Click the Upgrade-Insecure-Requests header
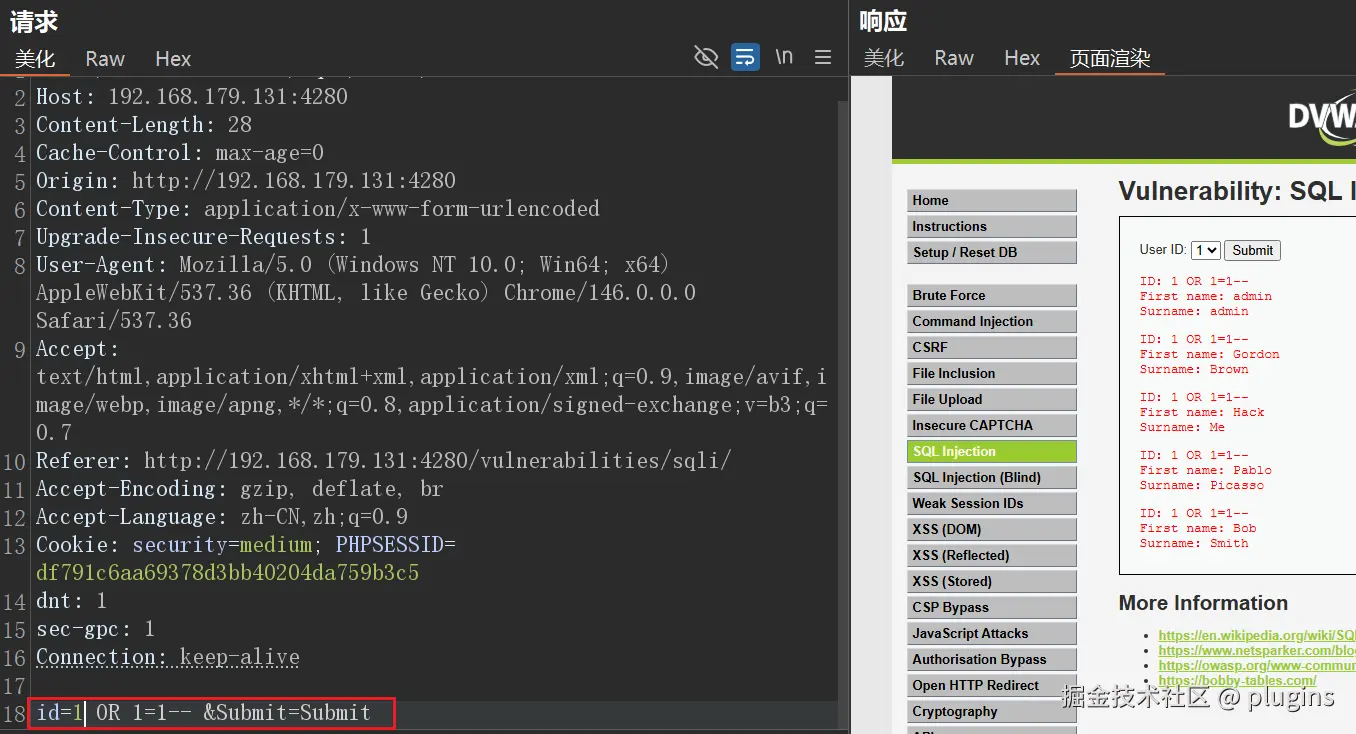 coord(204,237)
